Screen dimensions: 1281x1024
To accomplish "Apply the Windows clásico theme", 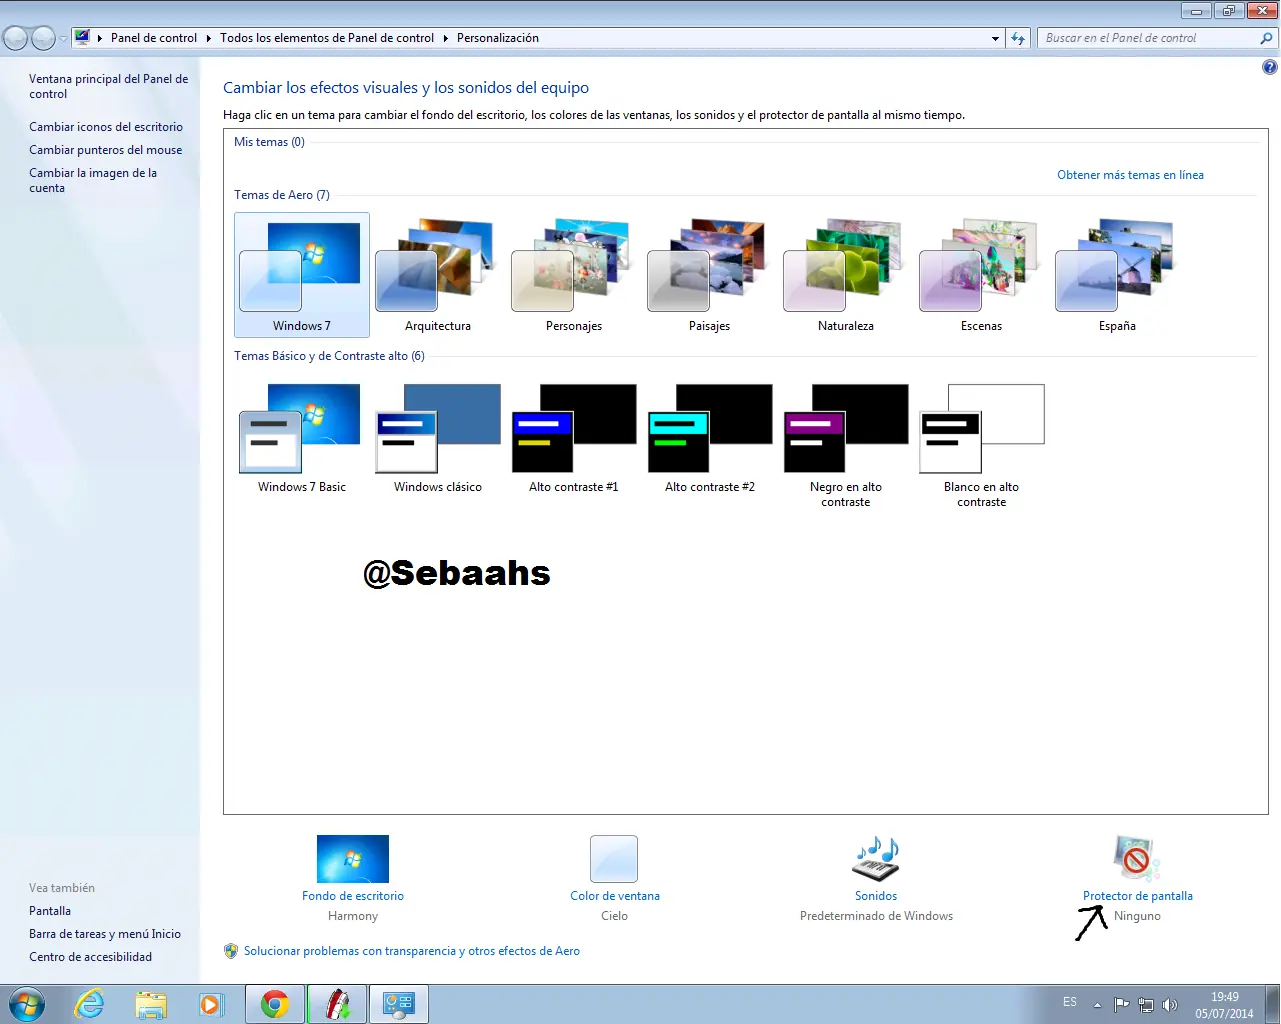I will 438,438.
